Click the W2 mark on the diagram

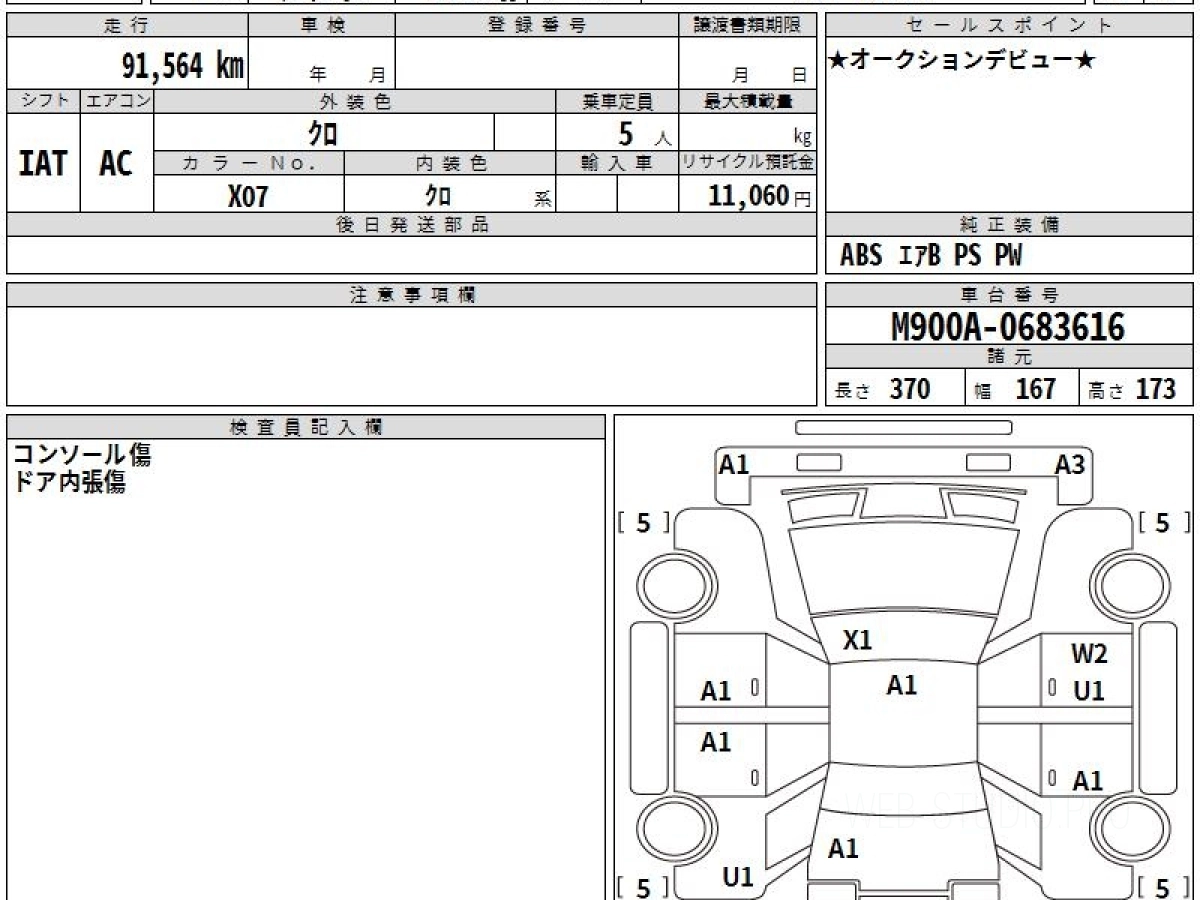[1089, 655]
